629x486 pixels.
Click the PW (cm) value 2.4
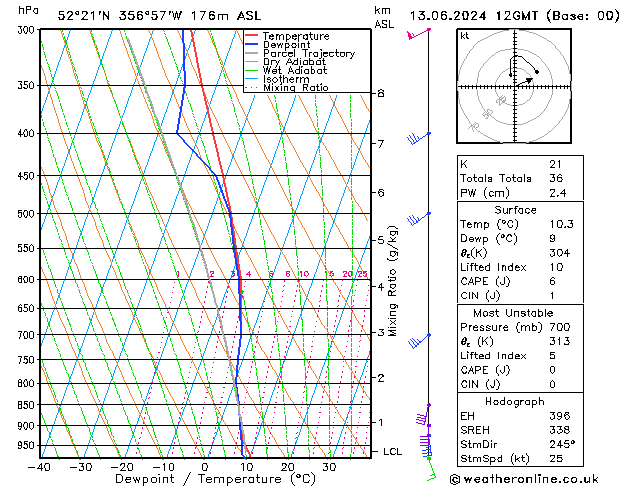pos(558,193)
